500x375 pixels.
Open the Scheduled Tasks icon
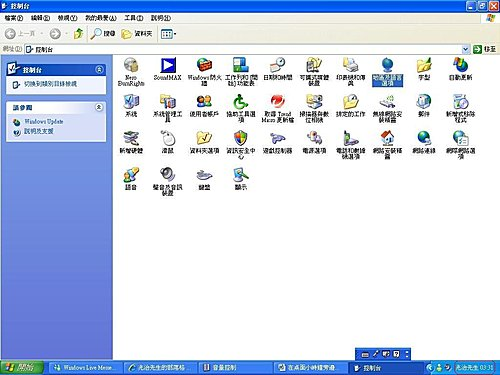[351, 106]
